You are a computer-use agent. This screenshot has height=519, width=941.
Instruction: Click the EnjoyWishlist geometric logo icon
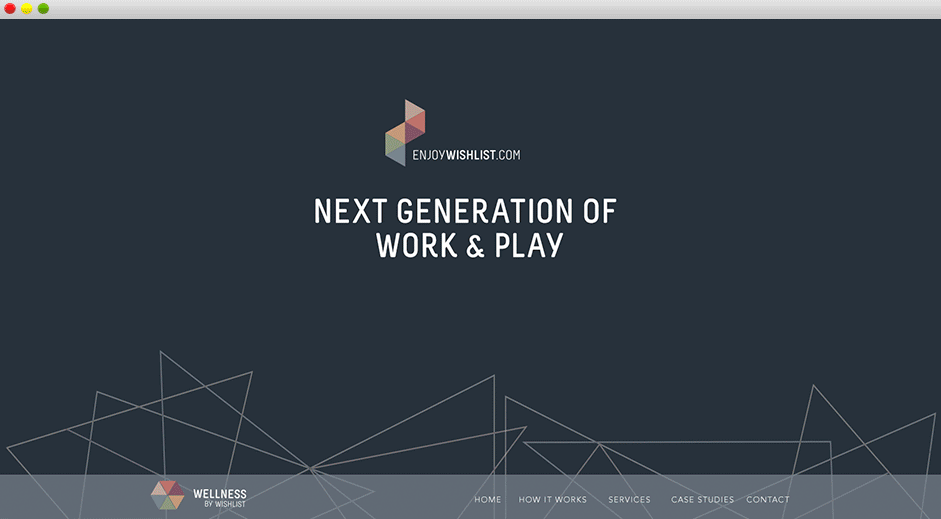[405, 133]
